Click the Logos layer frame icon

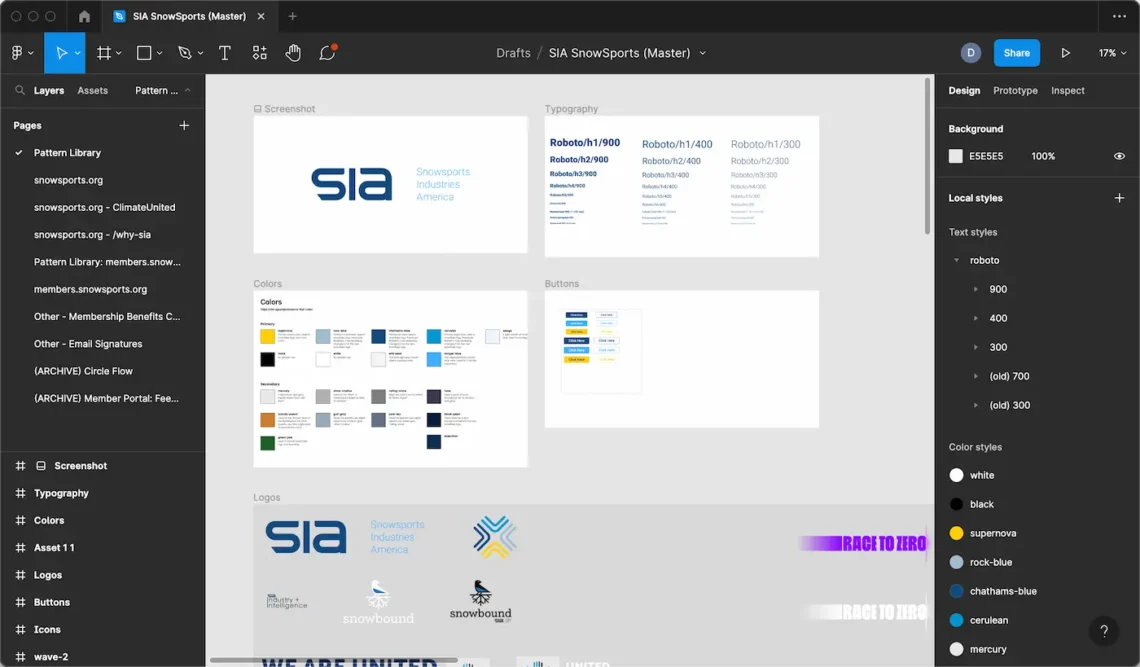click(x=20, y=575)
